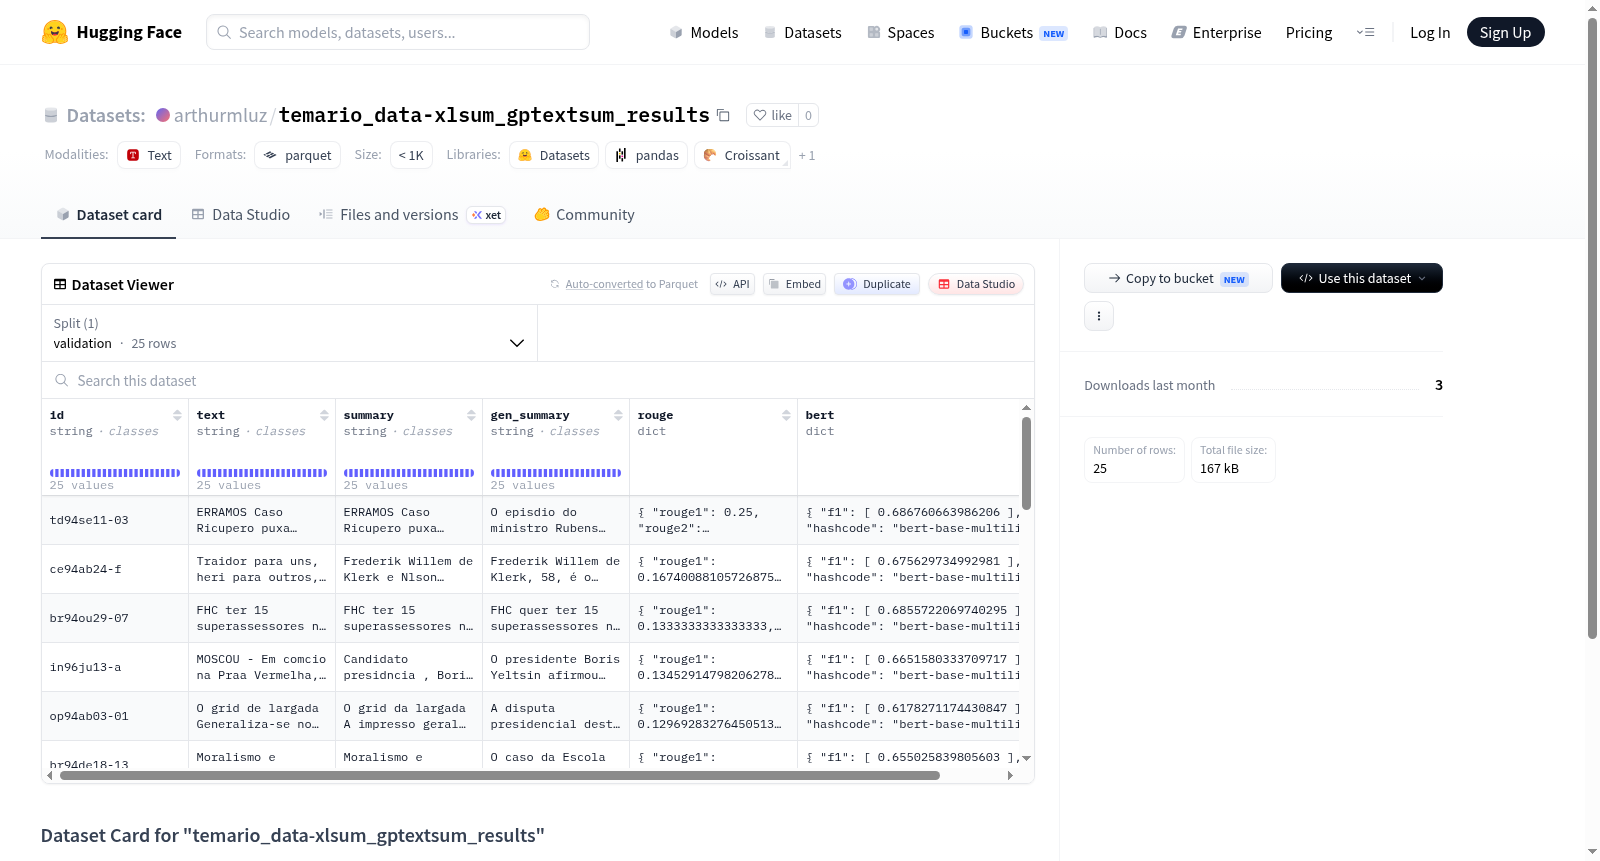Open the API button

tap(732, 284)
